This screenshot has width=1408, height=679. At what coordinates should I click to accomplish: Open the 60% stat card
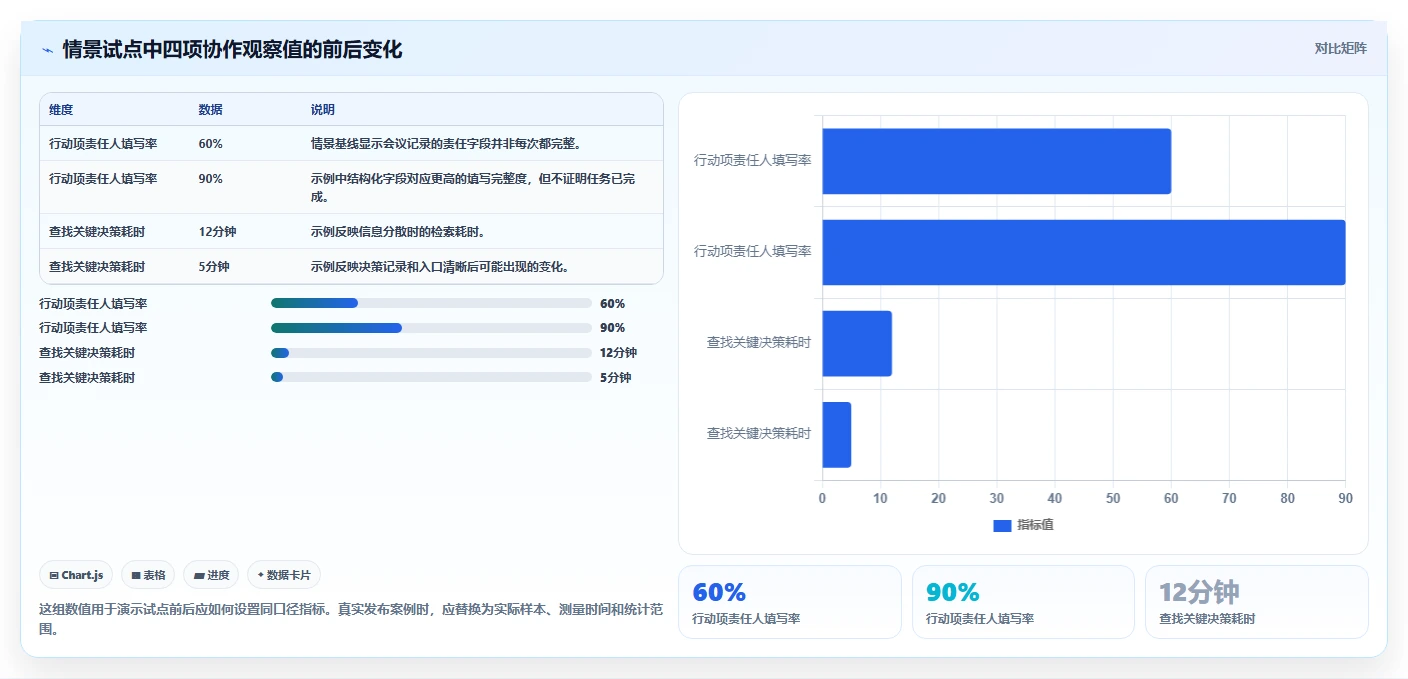(790, 602)
